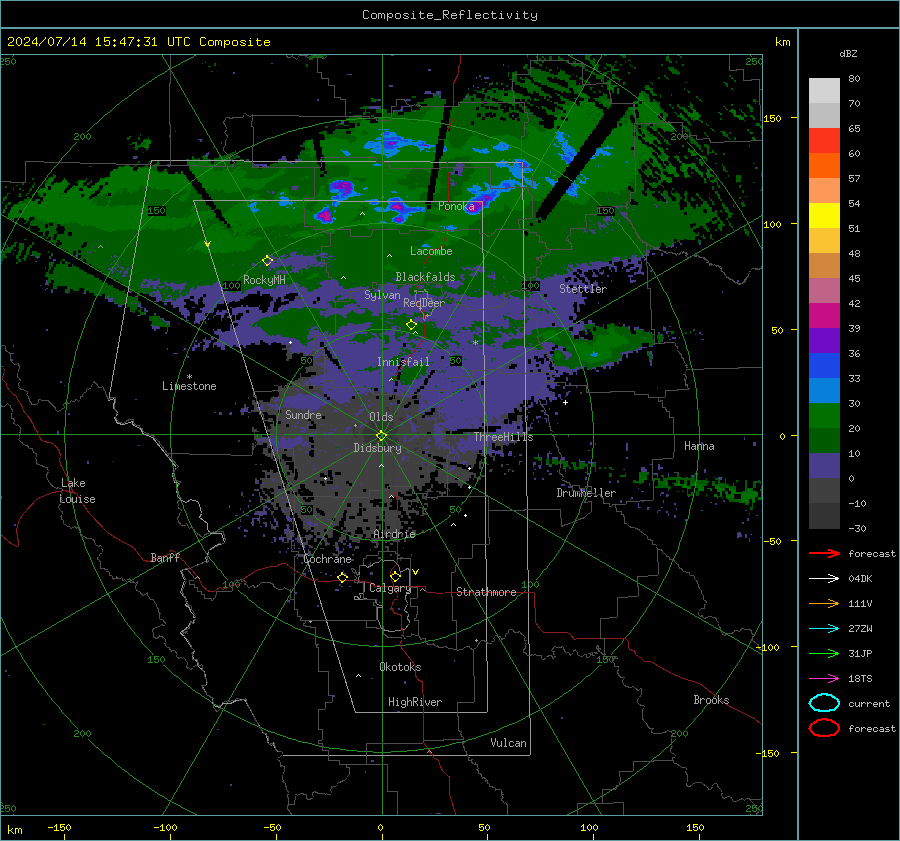This screenshot has width=900, height=841.
Task: Select the orange 111V arrow legend icon
Action: pyautogui.click(x=824, y=603)
